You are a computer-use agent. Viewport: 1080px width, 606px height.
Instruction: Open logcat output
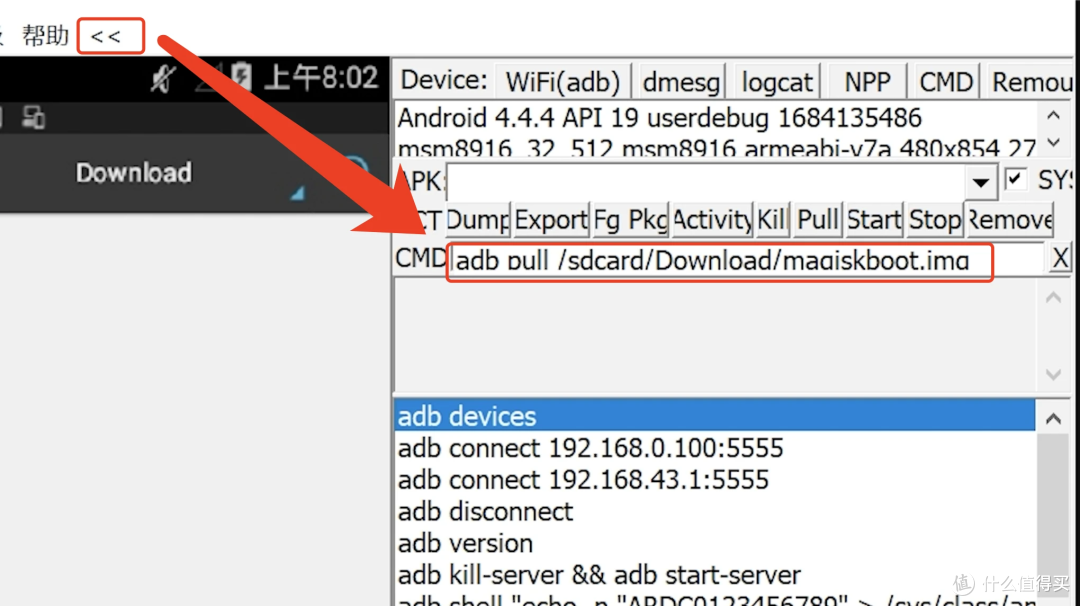(777, 81)
